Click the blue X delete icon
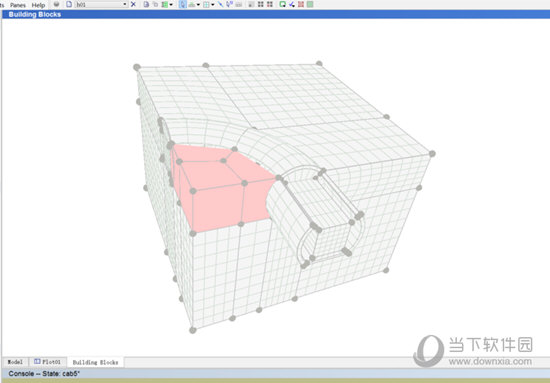Image resolution: width=550 pixels, height=383 pixels. pos(133,4)
